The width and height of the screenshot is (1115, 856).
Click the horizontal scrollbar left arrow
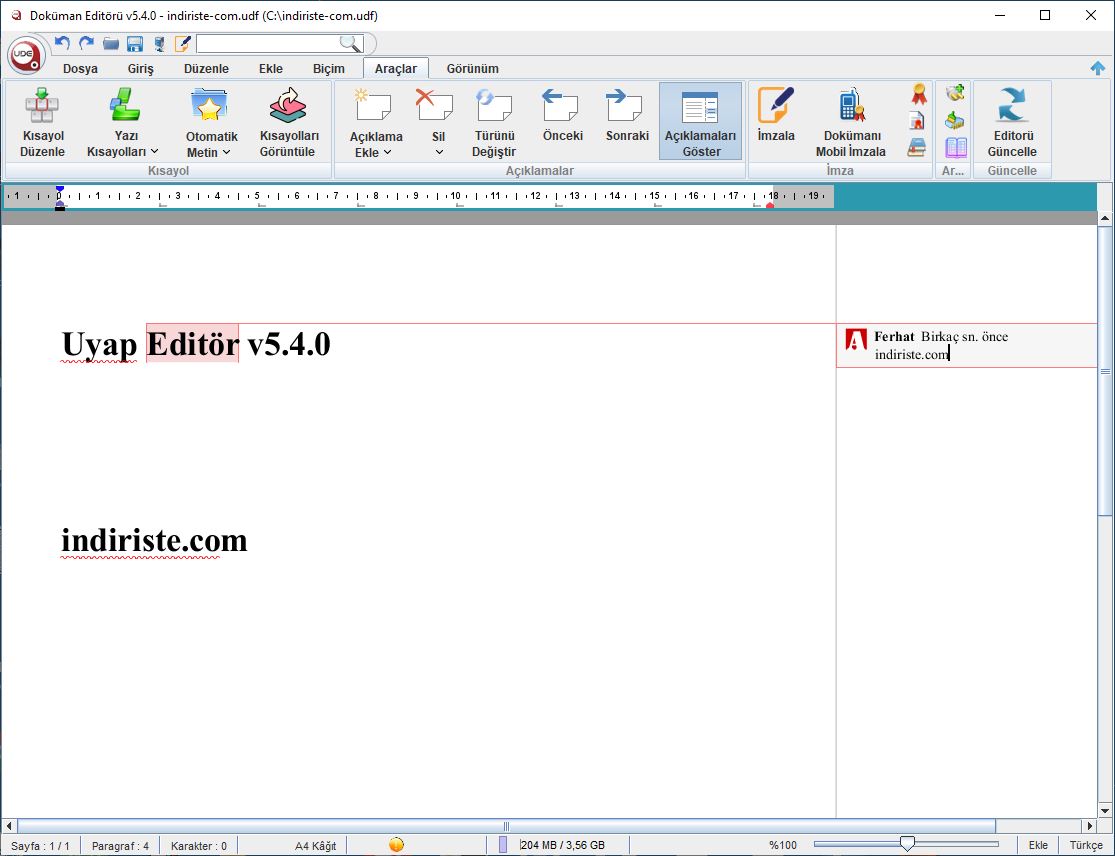[9, 825]
